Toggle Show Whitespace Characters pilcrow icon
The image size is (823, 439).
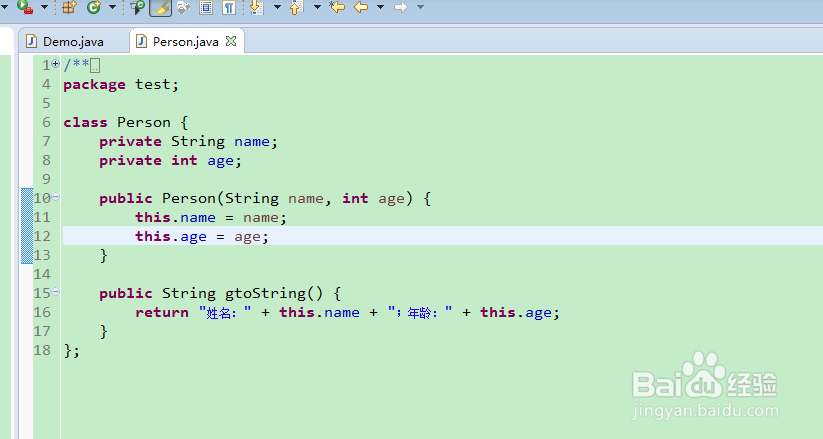229,7
